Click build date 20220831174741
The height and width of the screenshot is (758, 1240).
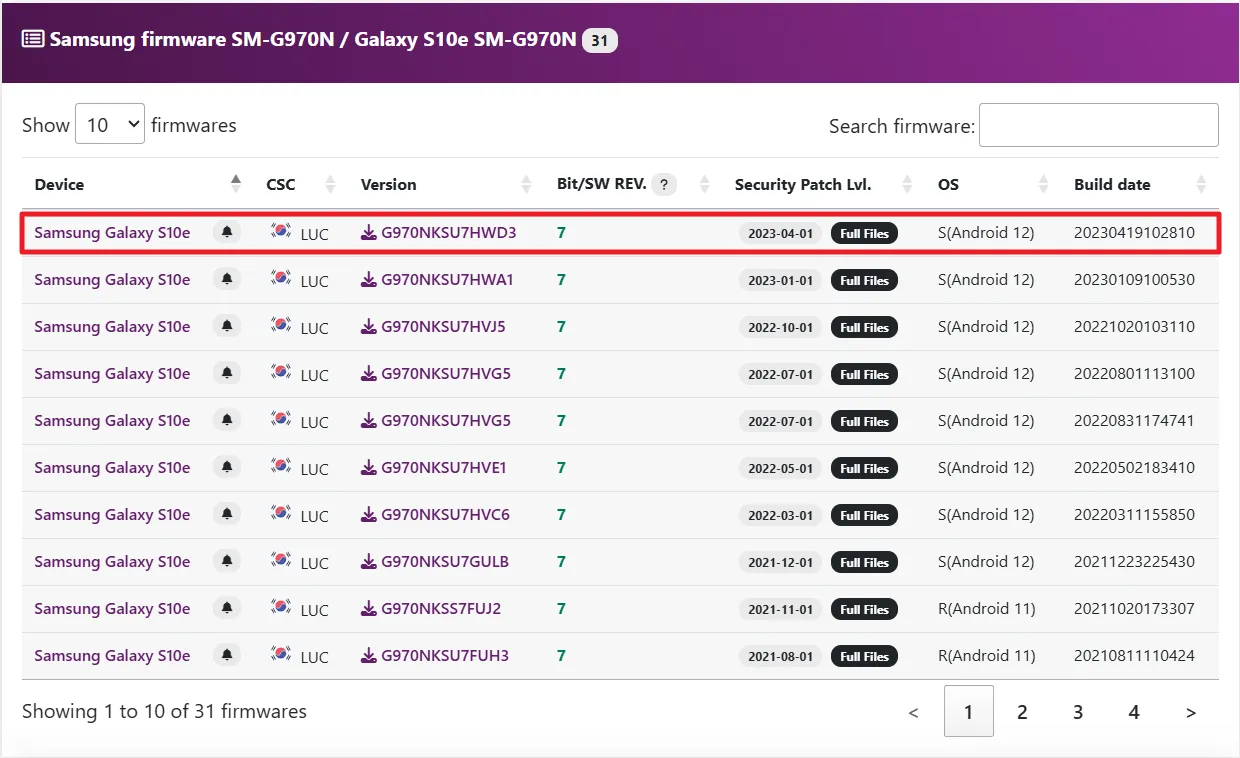pos(1134,420)
